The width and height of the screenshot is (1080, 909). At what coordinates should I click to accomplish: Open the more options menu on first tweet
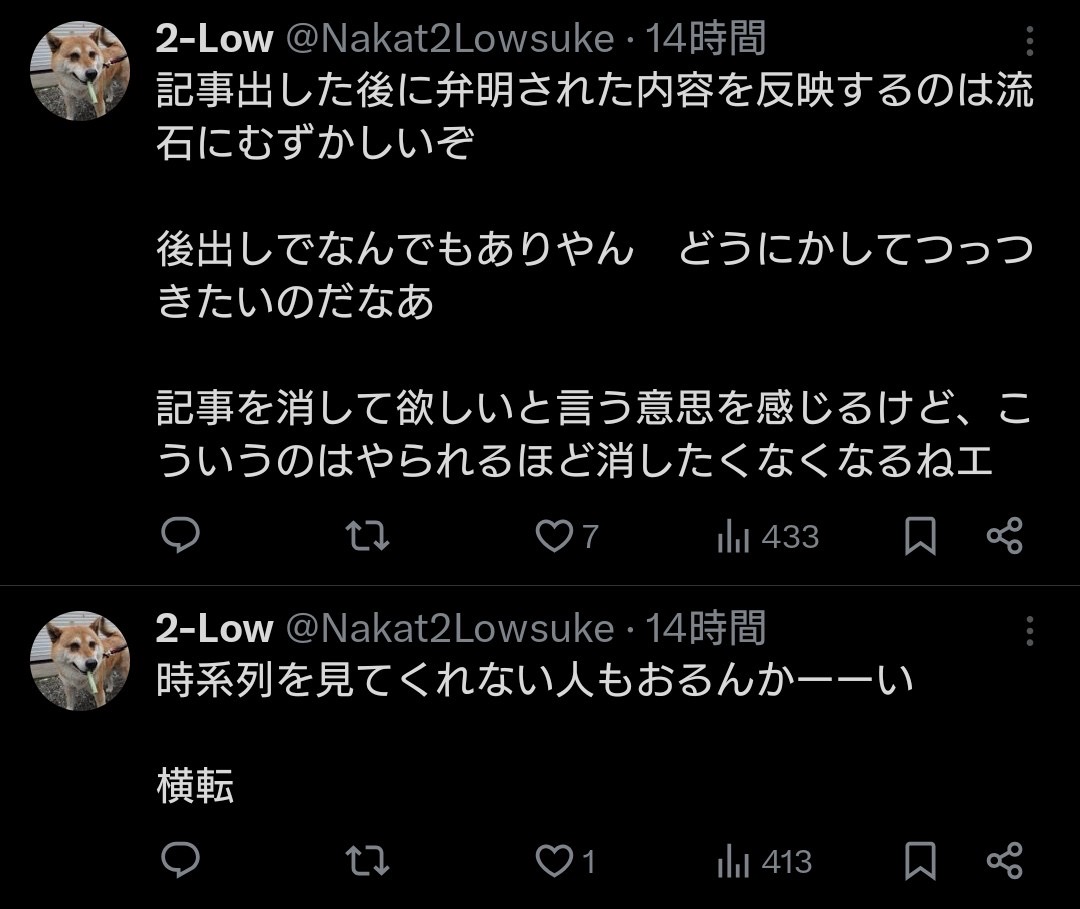[1029, 42]
